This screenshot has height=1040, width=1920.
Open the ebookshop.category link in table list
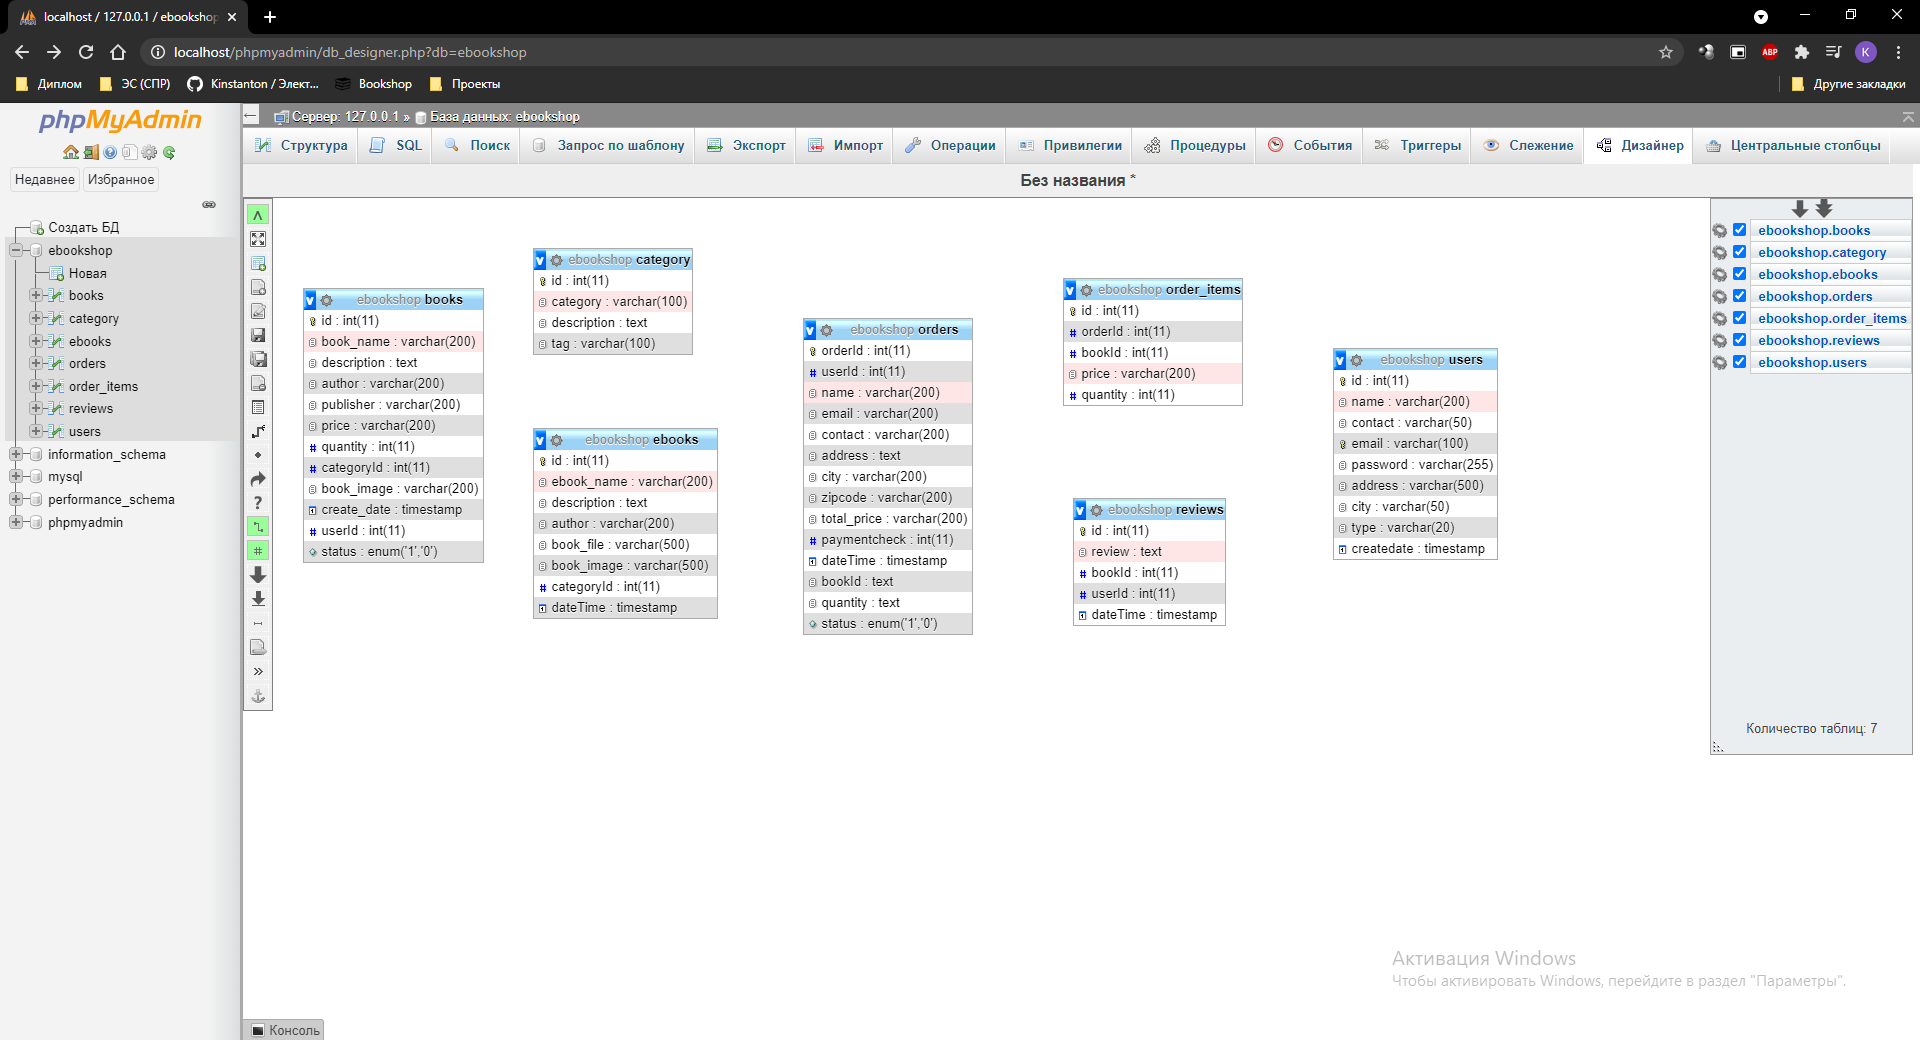click(1822, 253)
